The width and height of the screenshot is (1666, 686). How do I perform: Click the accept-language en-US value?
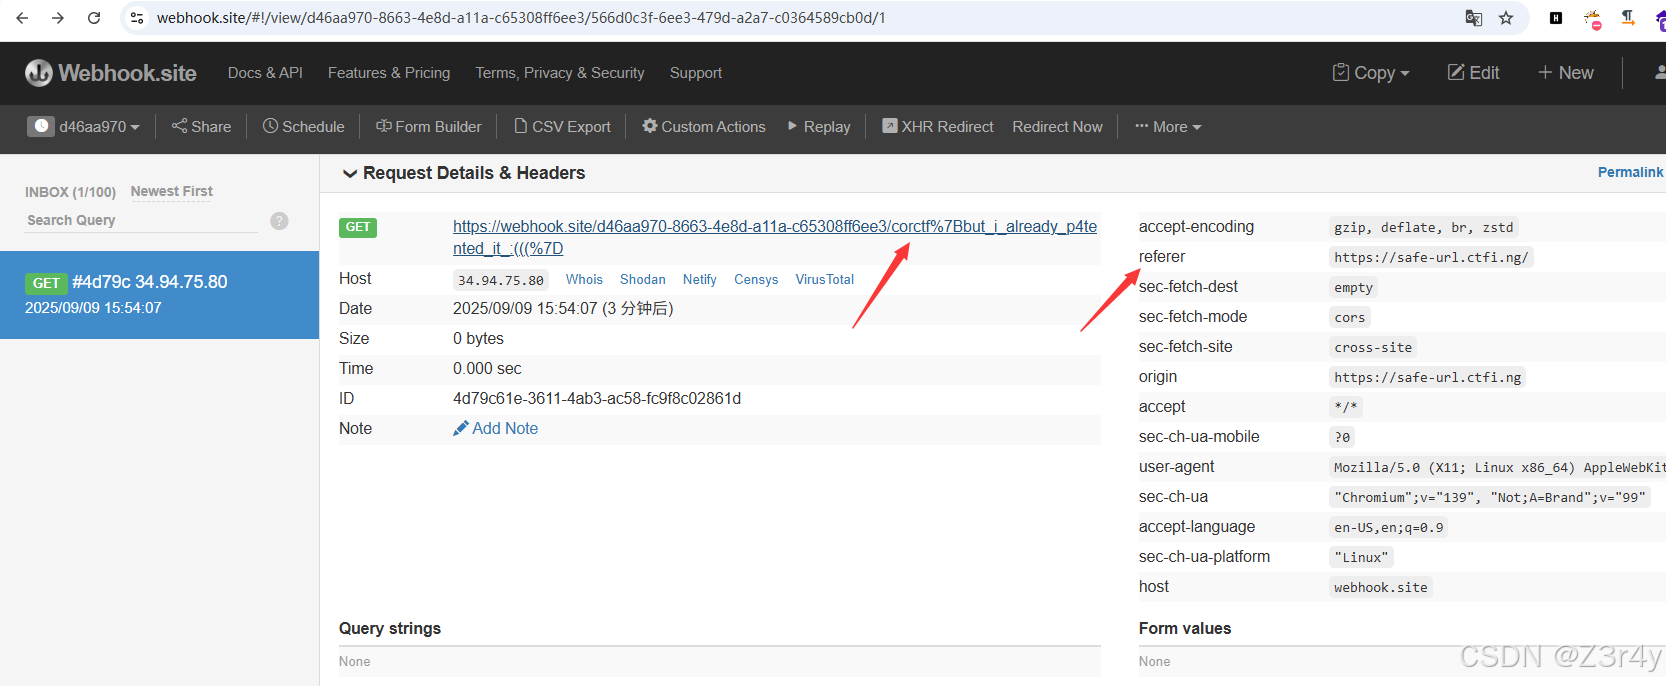pyautogui.click(x=1388, y=527)
